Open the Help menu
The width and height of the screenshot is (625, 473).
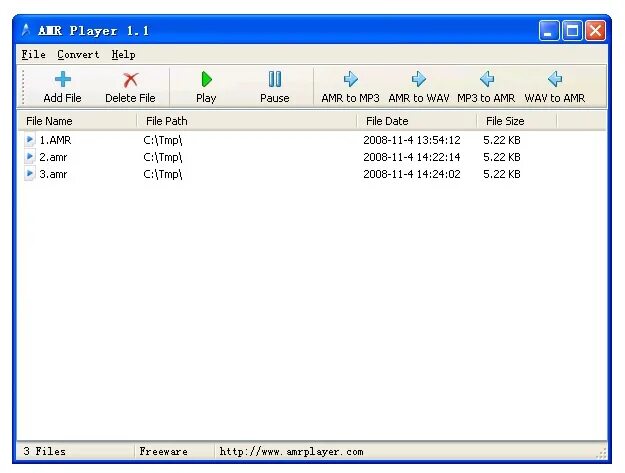pos(123,55)
